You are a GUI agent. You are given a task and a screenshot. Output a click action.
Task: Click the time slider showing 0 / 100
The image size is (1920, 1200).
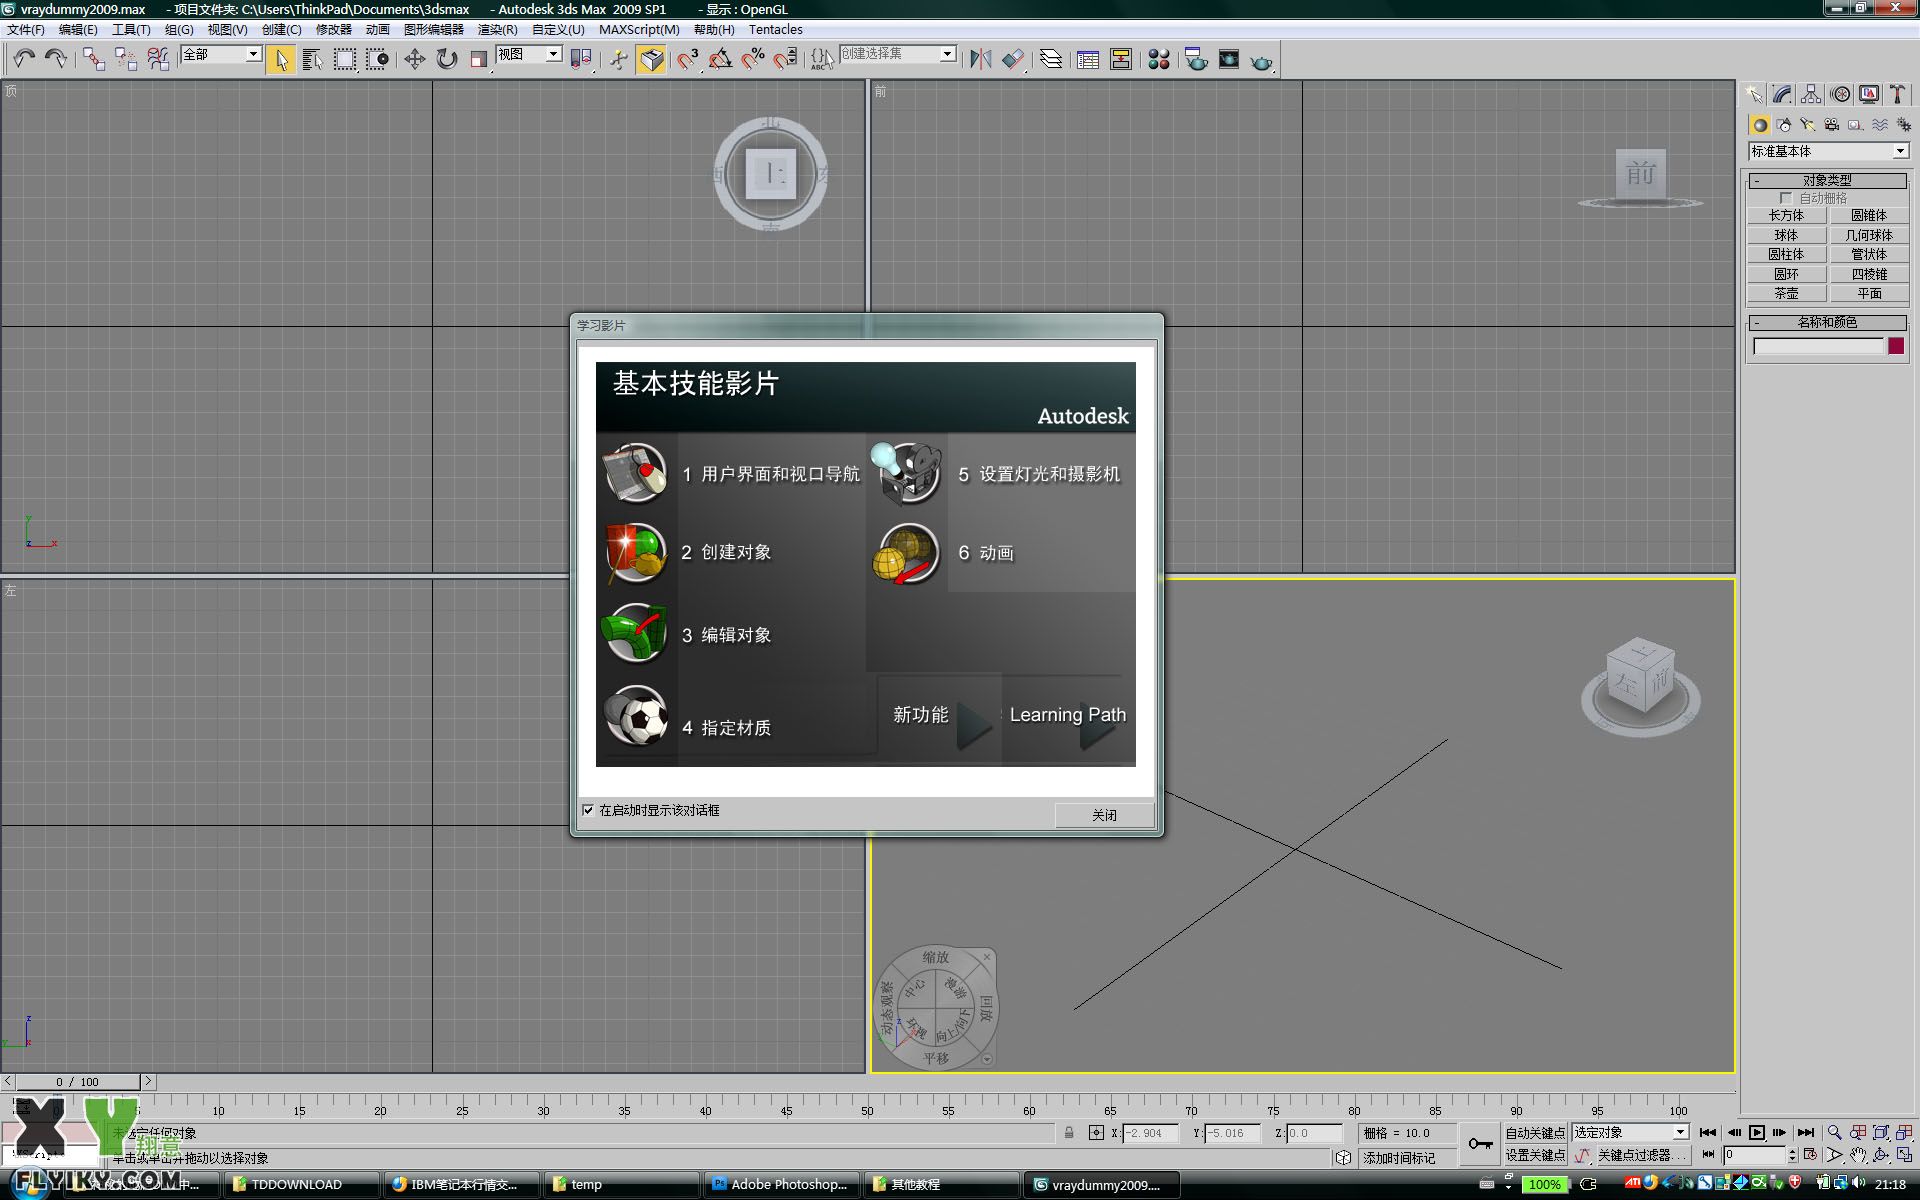pos(78,1082)
